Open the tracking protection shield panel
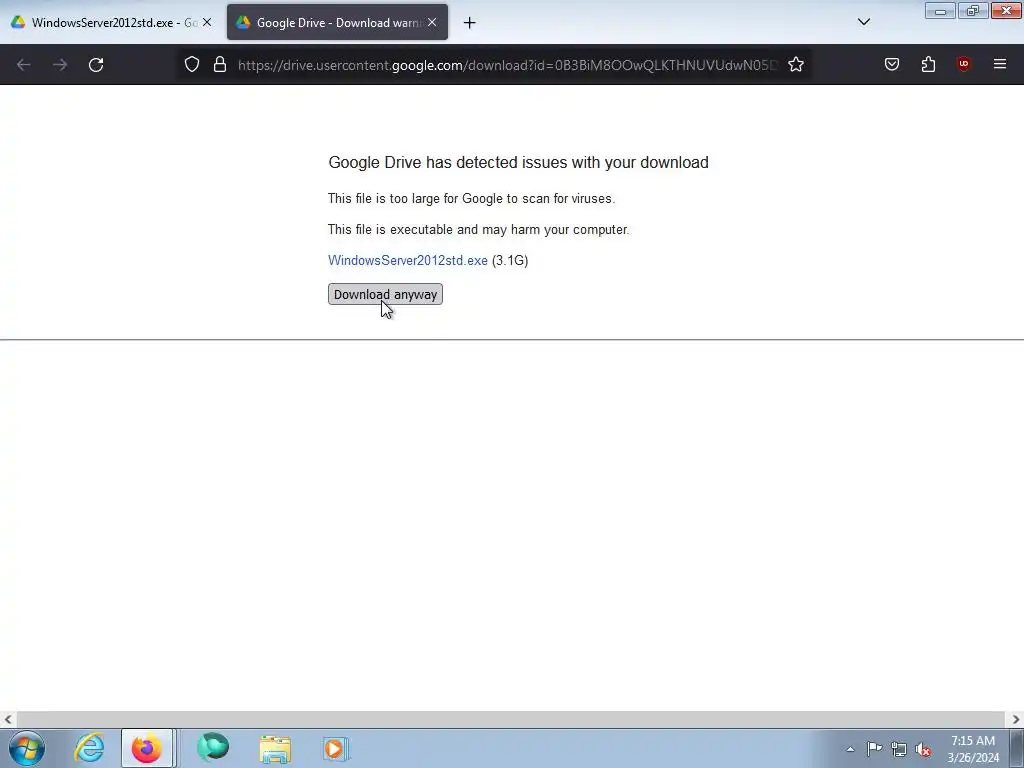 191,65
